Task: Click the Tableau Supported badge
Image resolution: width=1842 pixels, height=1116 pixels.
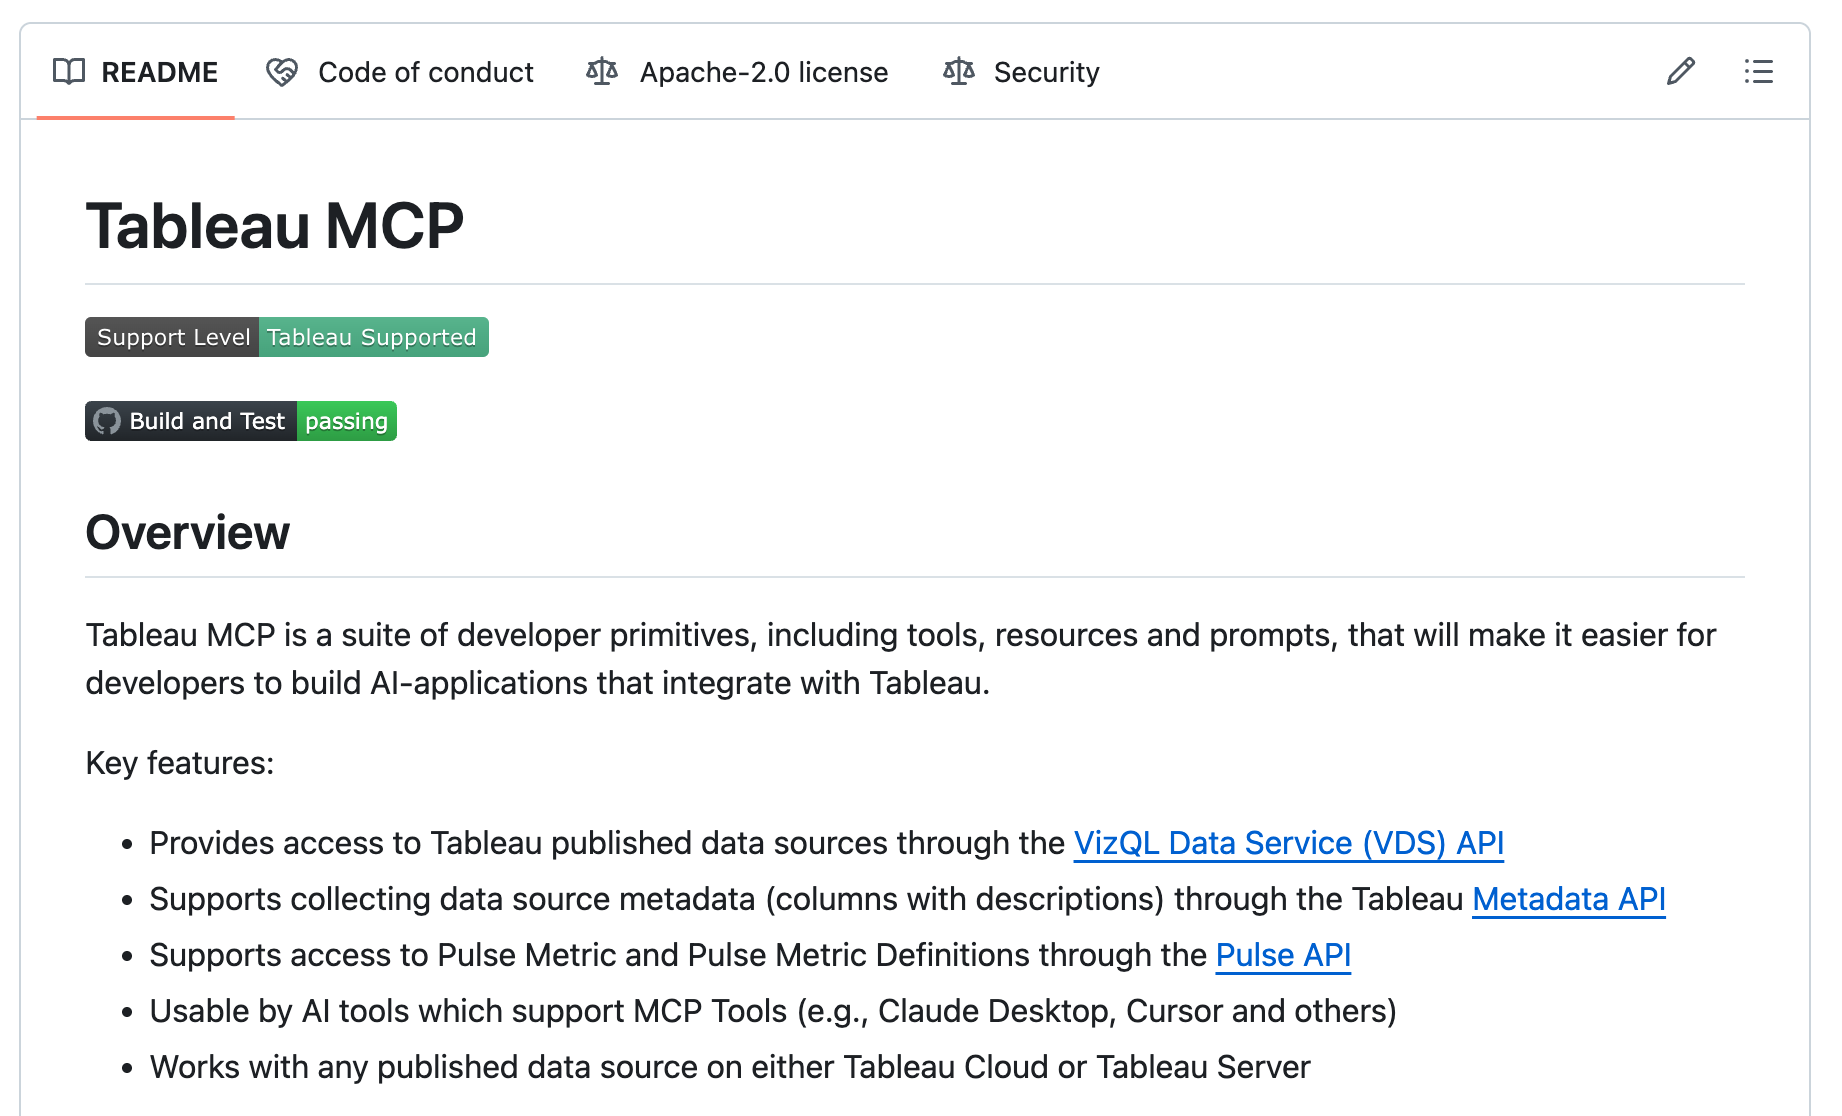Action: click(x=372, y=337)
